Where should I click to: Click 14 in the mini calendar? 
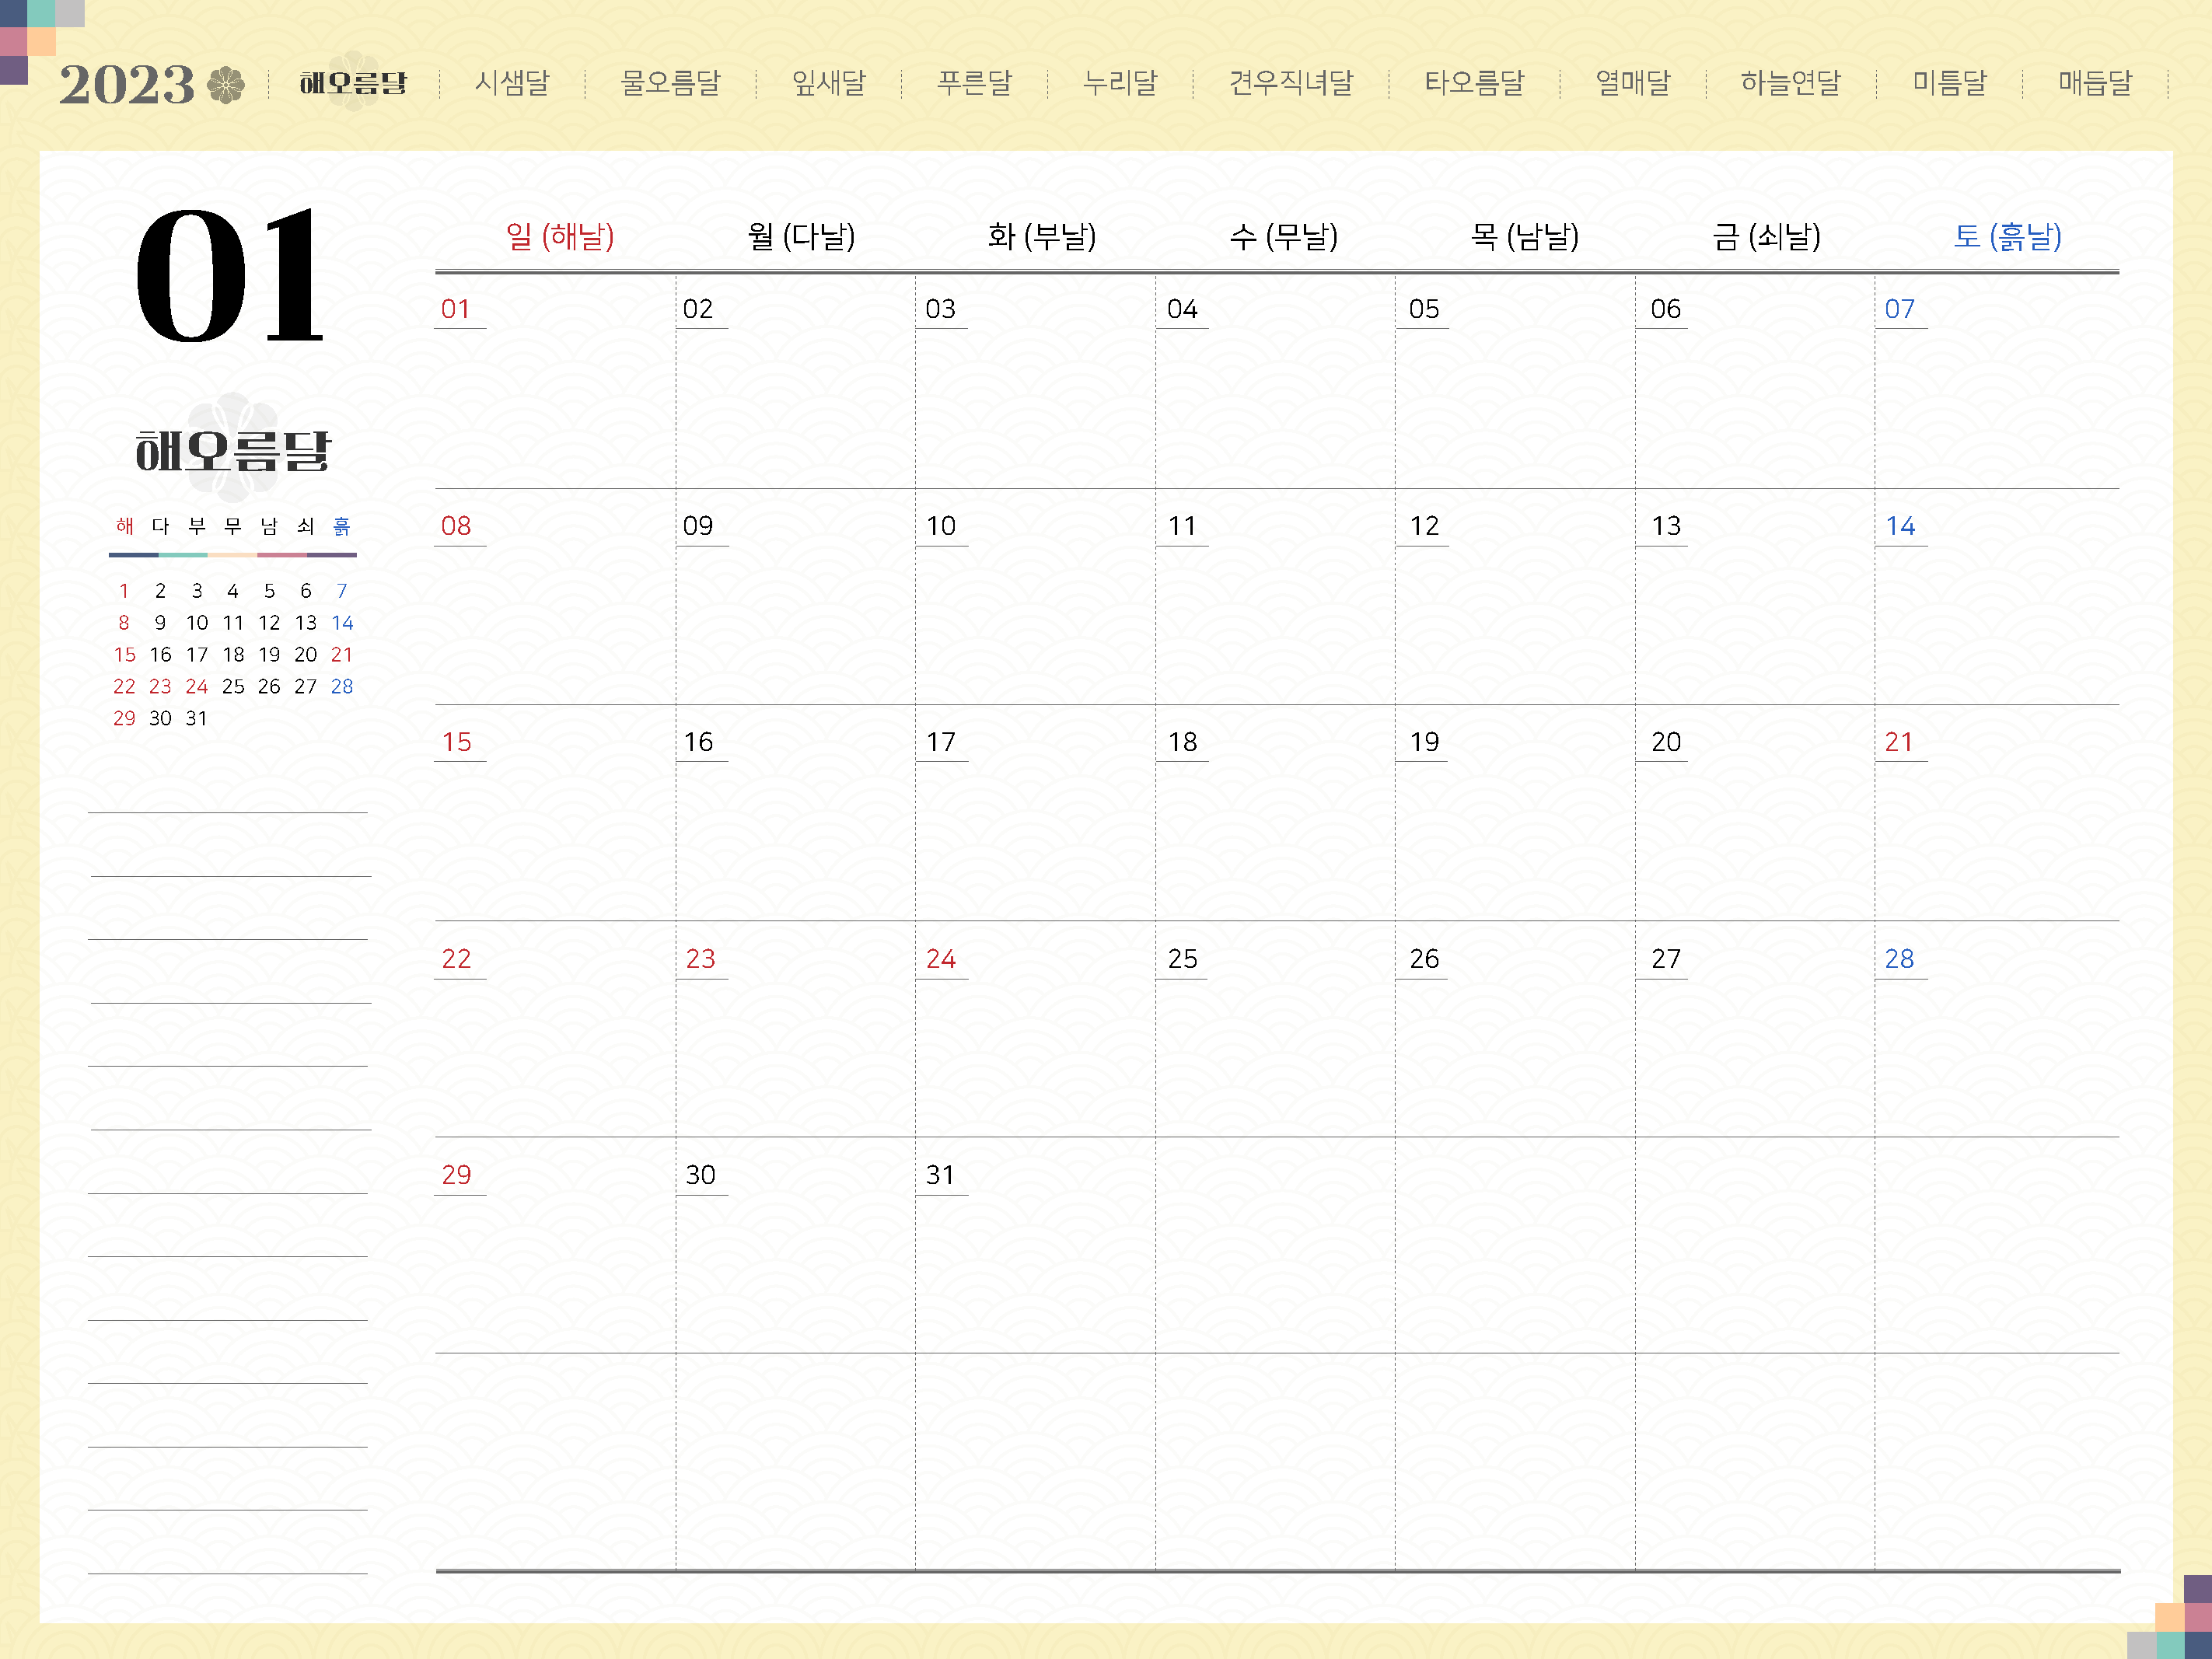pyautogui.click(x=342, y=623)
